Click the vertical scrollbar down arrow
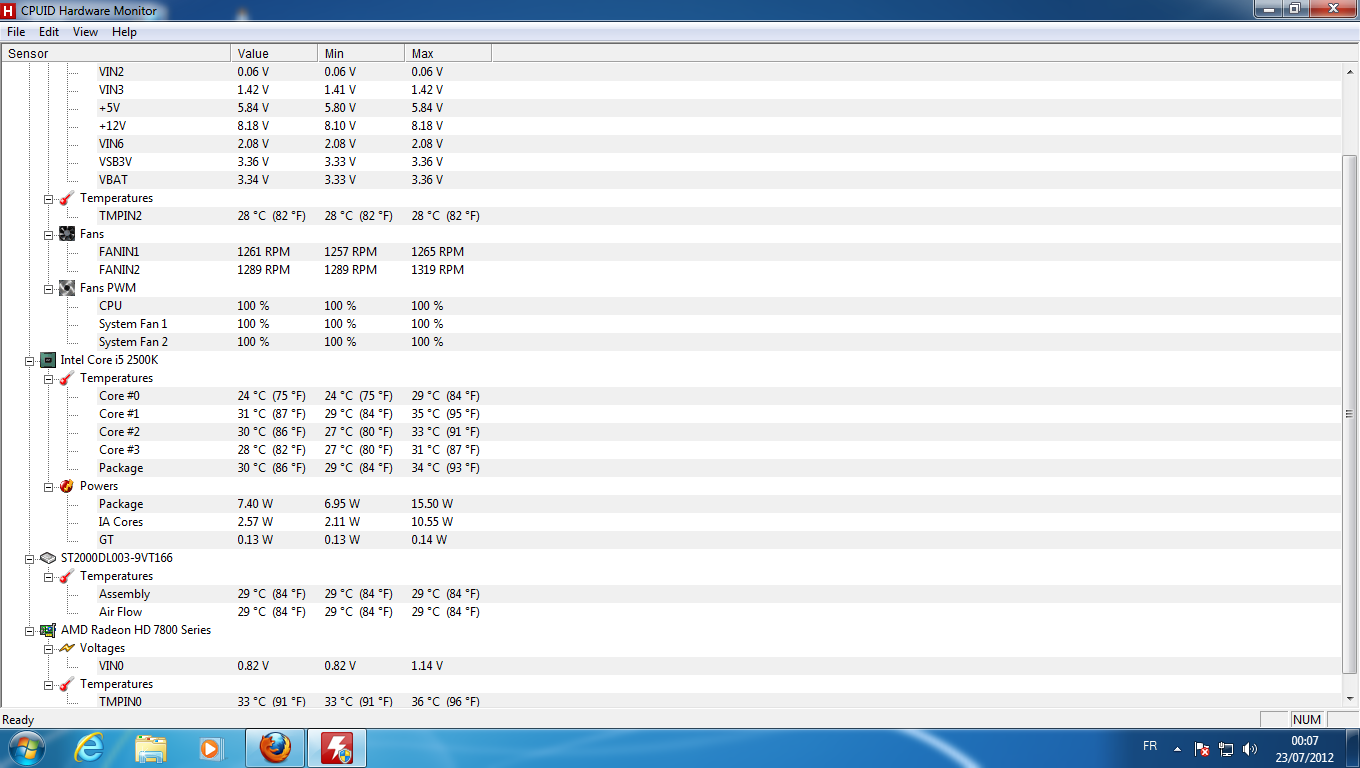 tap(1350, 697)
